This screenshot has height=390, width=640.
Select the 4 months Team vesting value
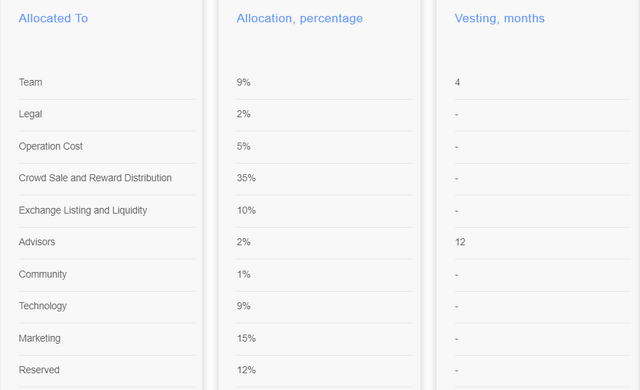(458, 82)
